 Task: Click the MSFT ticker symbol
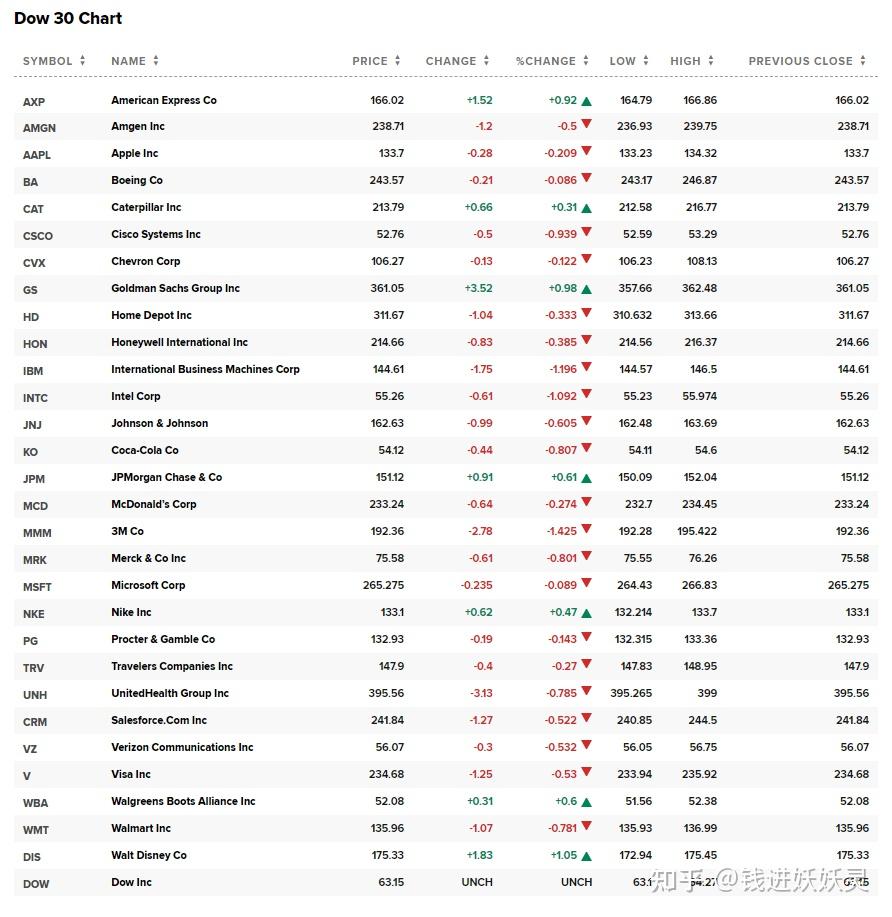(x=37, y=587)
